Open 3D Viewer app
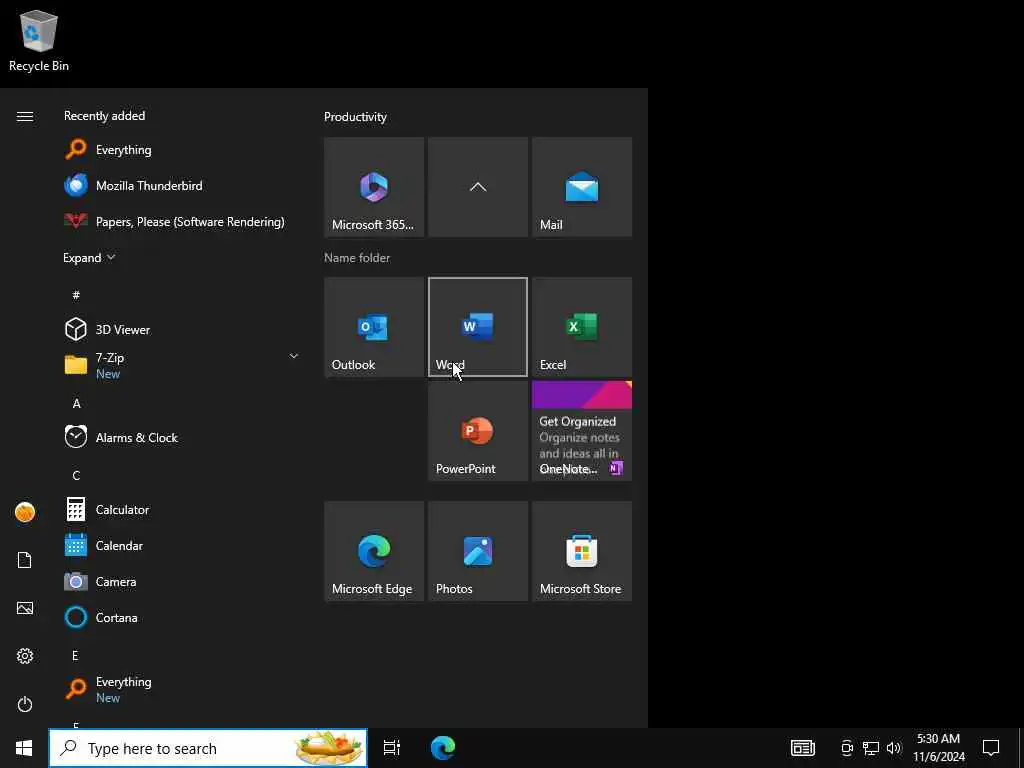The image size is (1024, 768). 181,329
